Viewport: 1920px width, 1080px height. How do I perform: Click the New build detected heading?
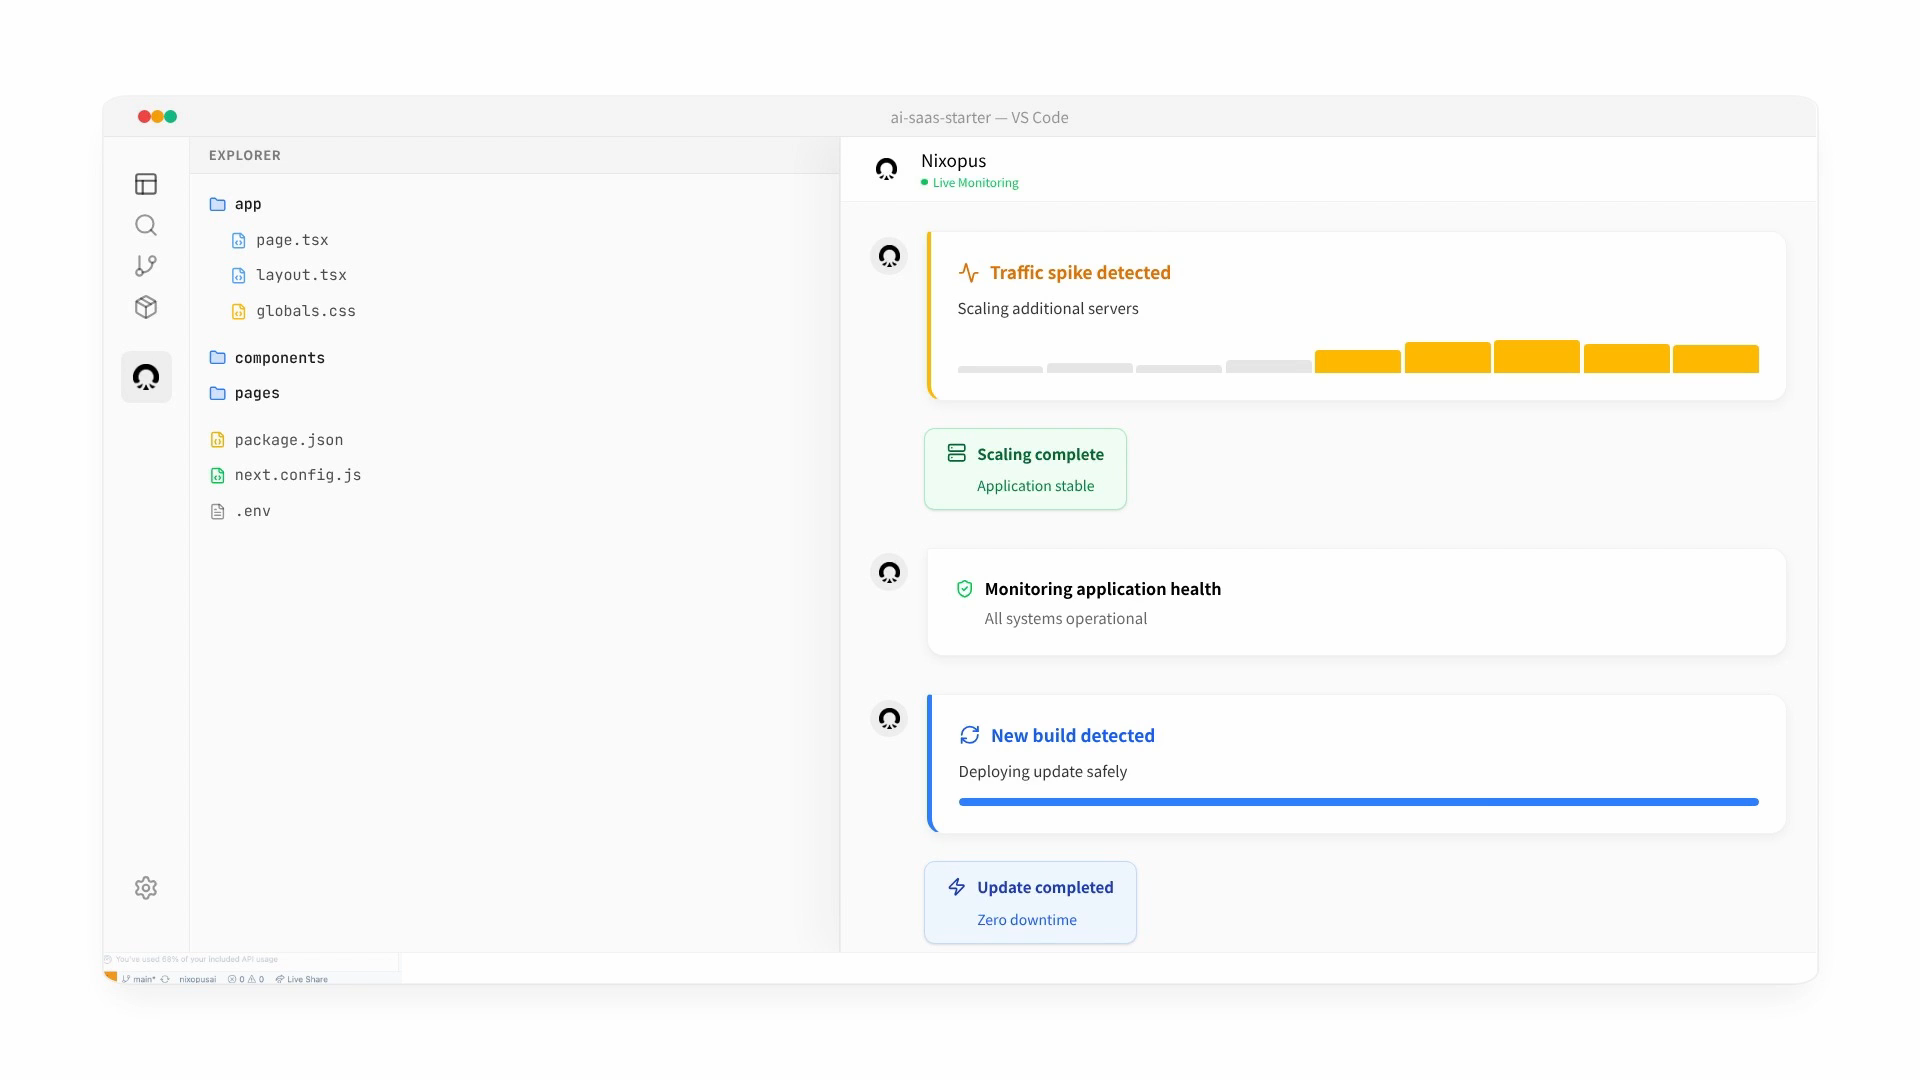click(x=1073, y=736)
